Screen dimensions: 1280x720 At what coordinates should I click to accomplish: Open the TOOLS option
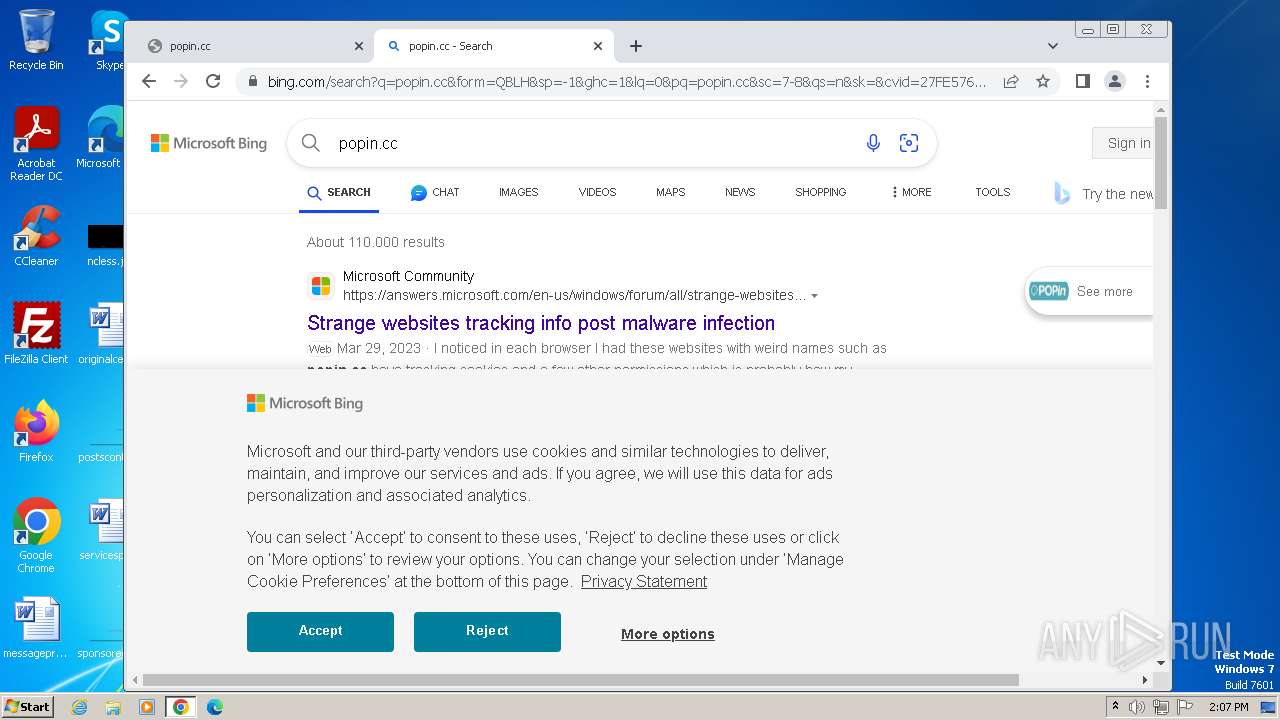(x=993, y=192)
